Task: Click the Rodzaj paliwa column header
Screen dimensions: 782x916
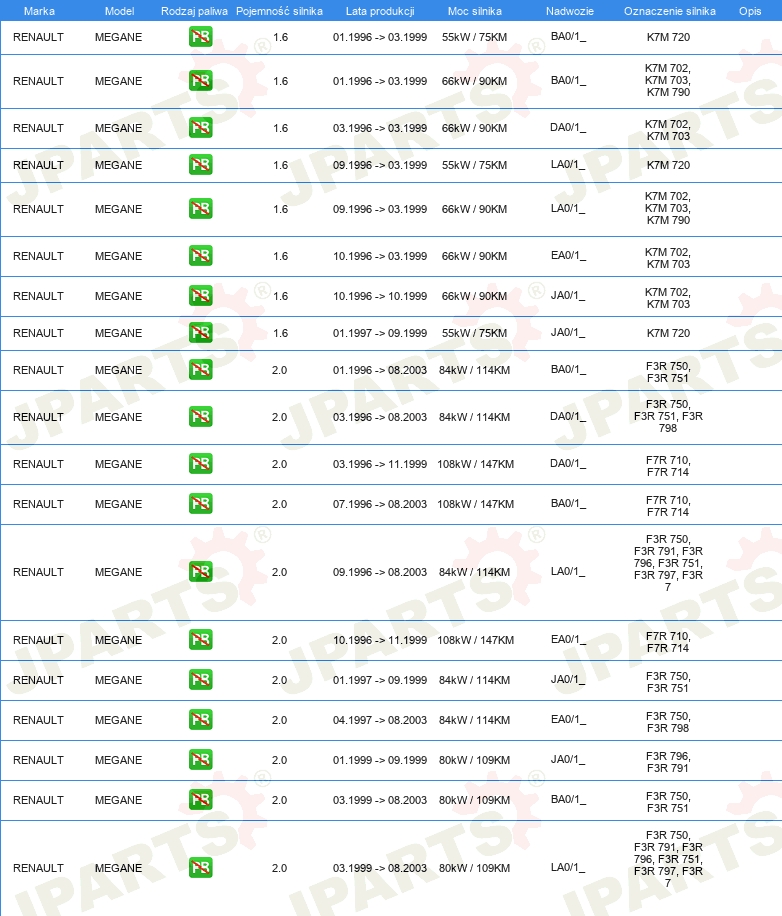Action: tap(194, 11)
